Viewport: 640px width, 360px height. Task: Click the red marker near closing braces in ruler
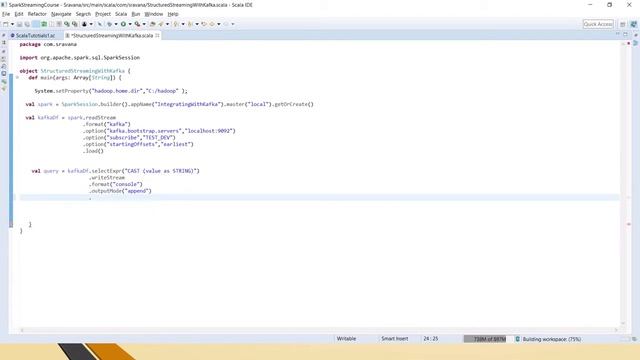[629, 224]
